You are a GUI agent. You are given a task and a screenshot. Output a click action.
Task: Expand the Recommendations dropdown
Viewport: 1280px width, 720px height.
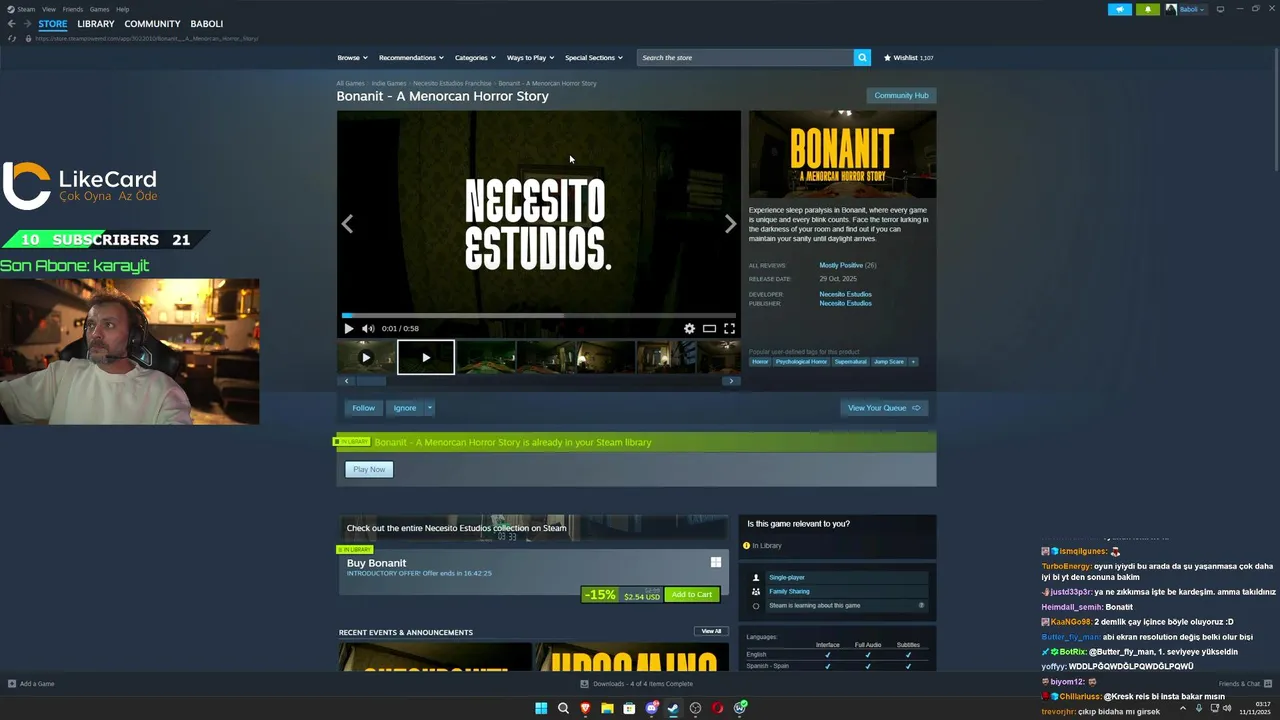tap(411, 58)
